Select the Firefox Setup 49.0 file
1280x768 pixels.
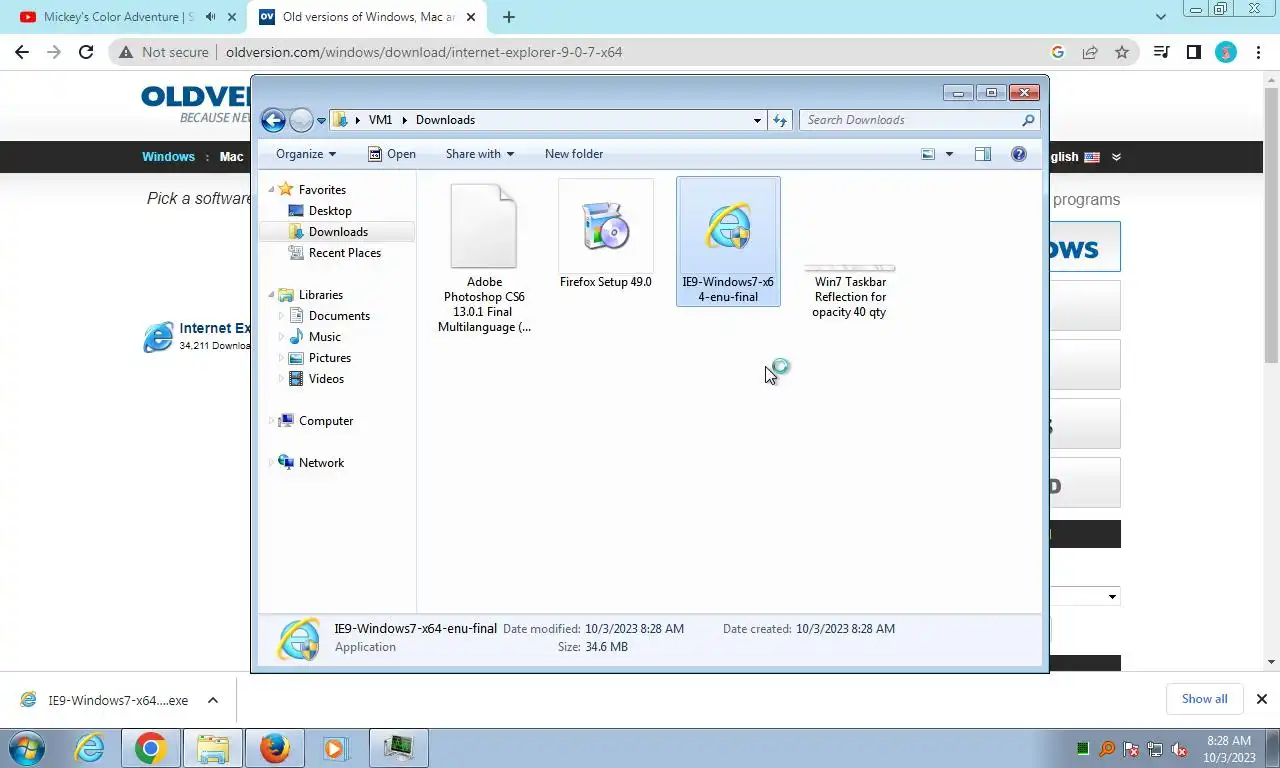click(x=606, y=235)
